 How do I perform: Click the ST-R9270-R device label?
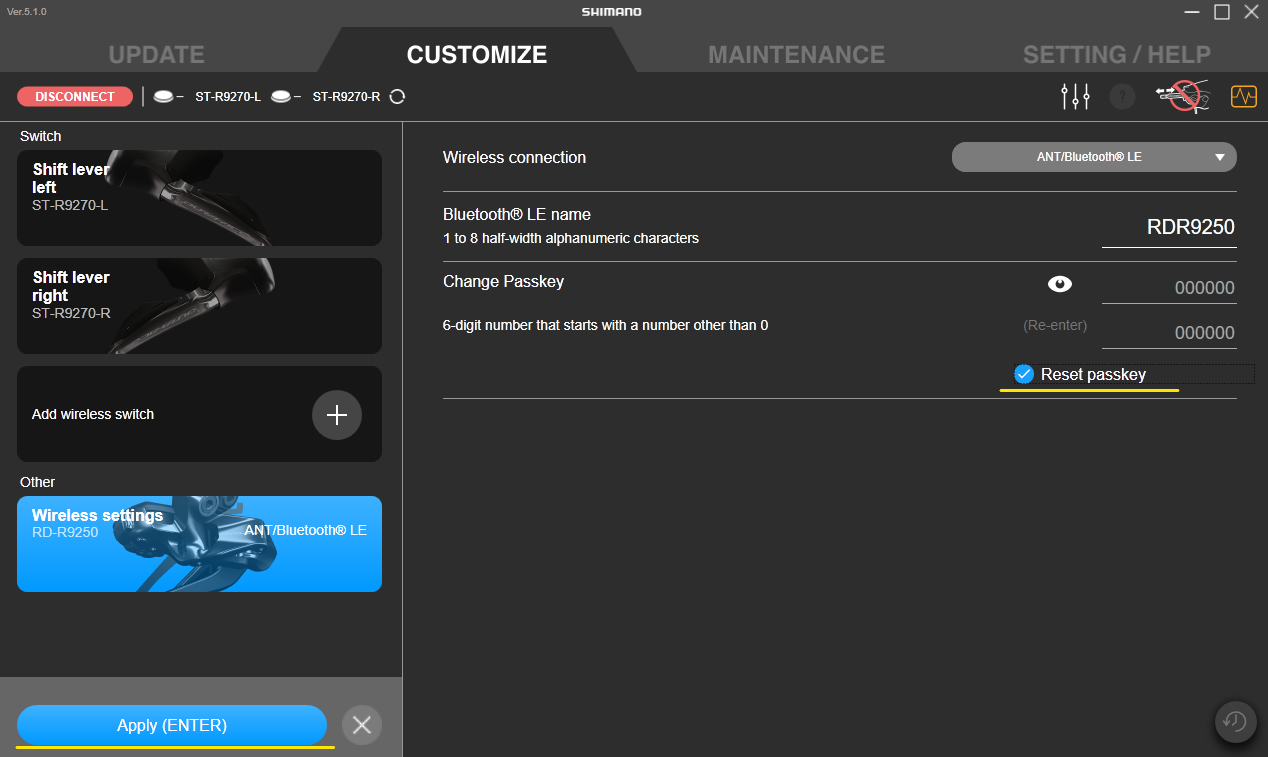[x=346, y=97]
